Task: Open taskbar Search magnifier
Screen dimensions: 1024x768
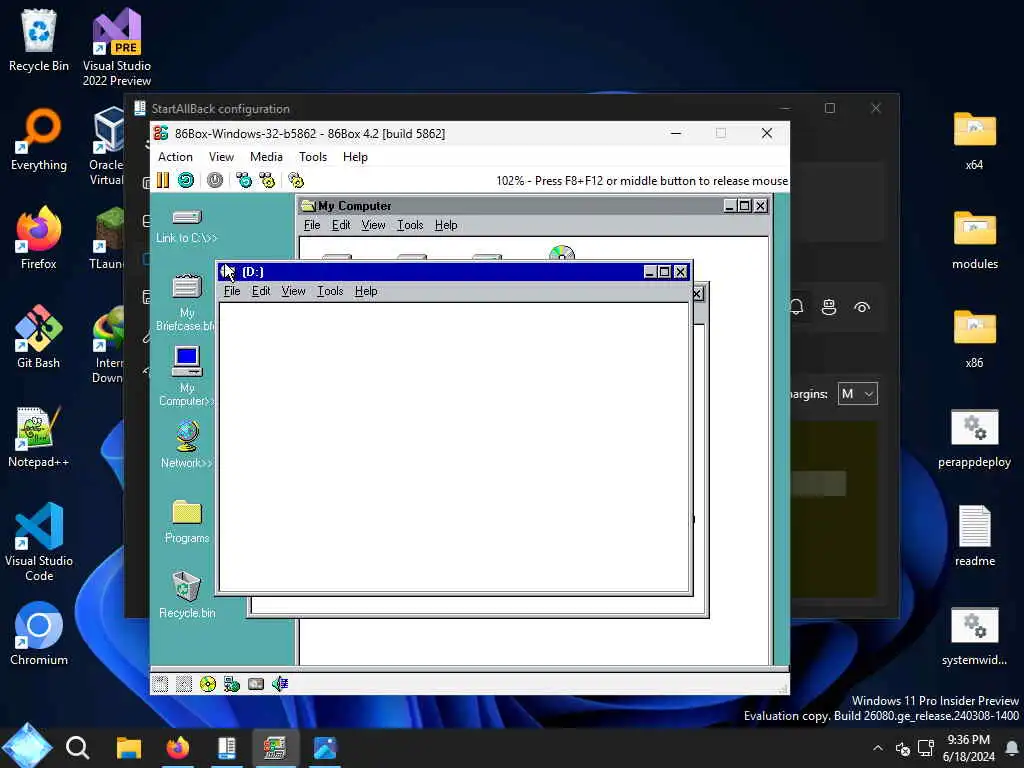Action: [78, 747]
